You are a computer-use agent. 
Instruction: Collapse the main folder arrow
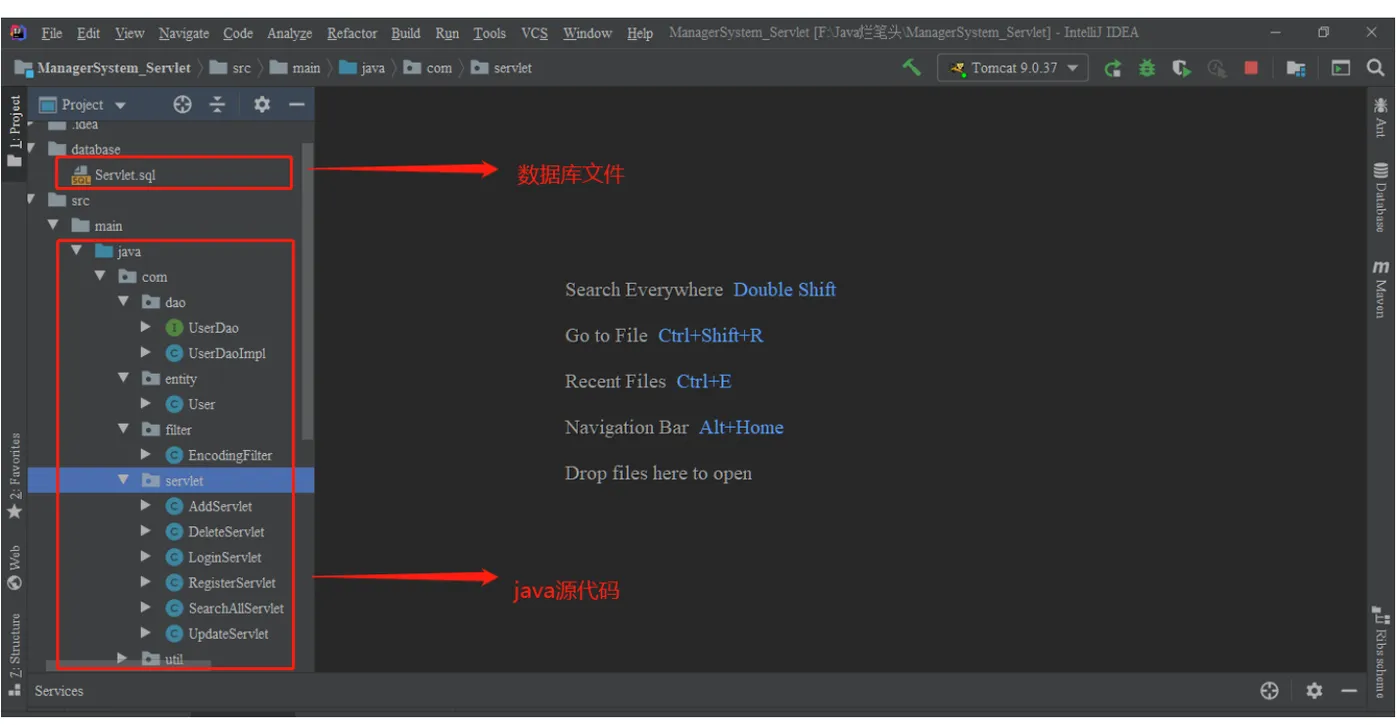[x=54, y=225]
